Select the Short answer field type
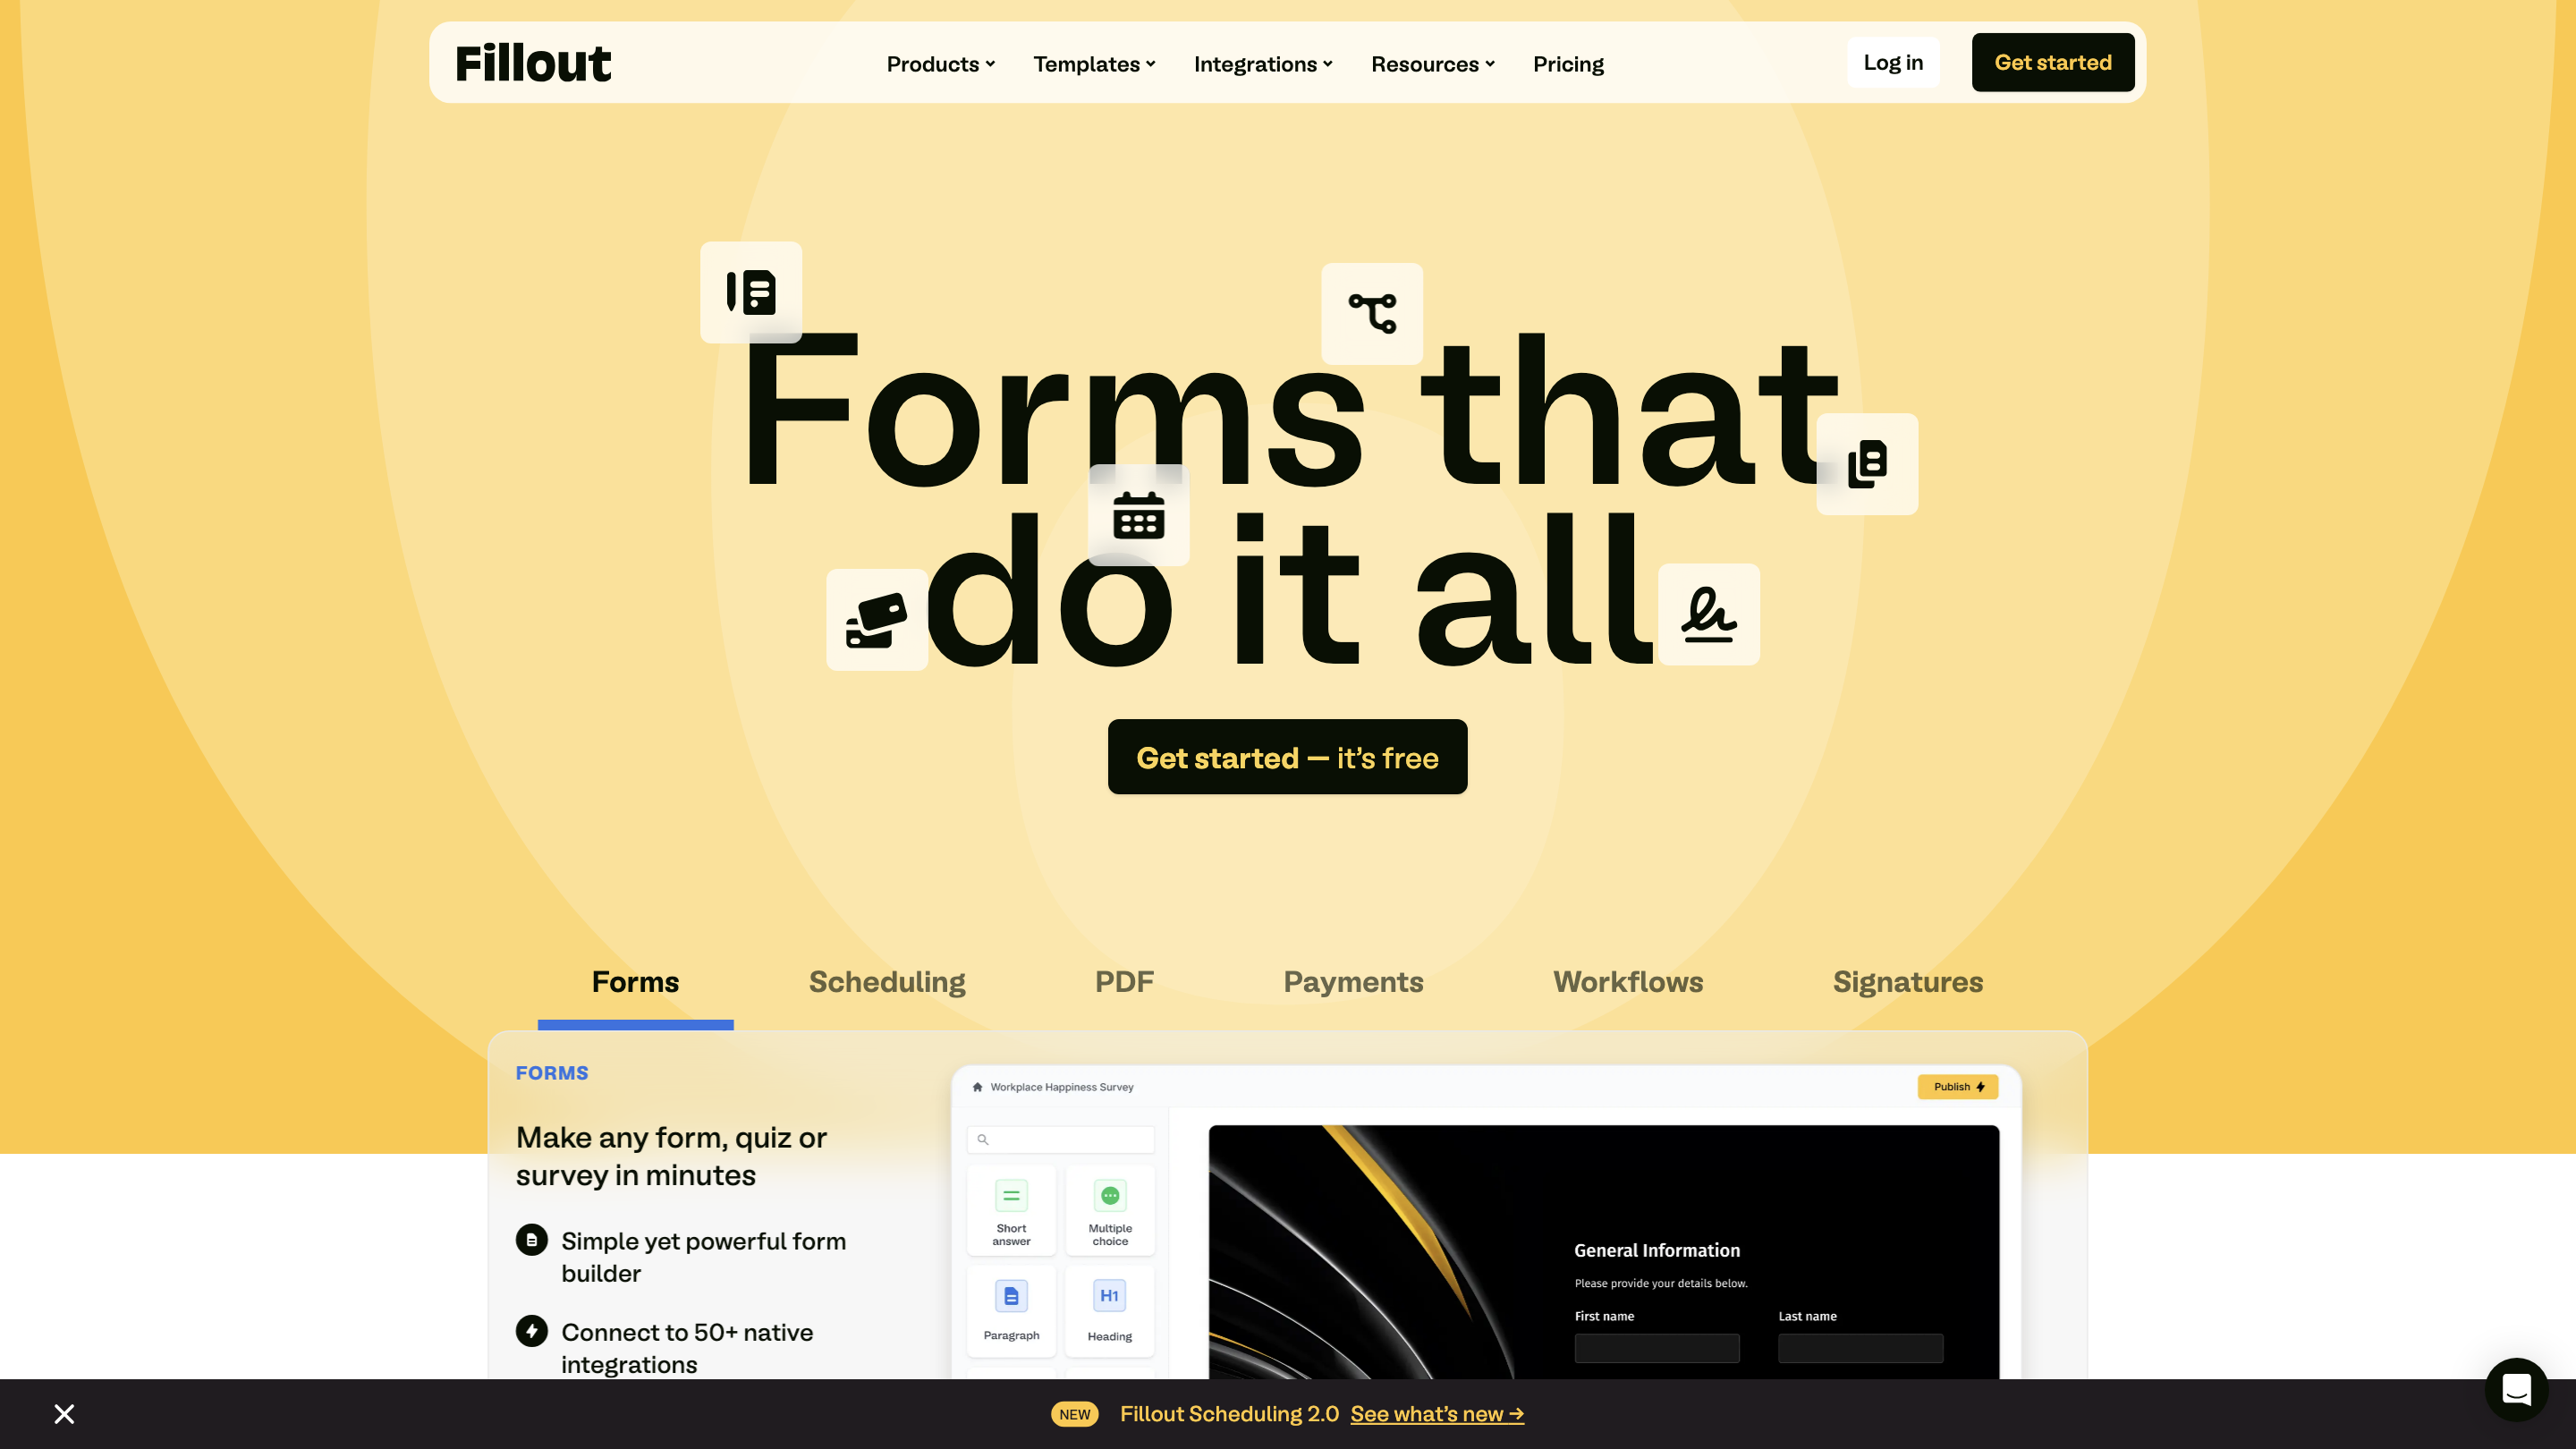This screenshot has height=1449, width=2576. 1011,1211
